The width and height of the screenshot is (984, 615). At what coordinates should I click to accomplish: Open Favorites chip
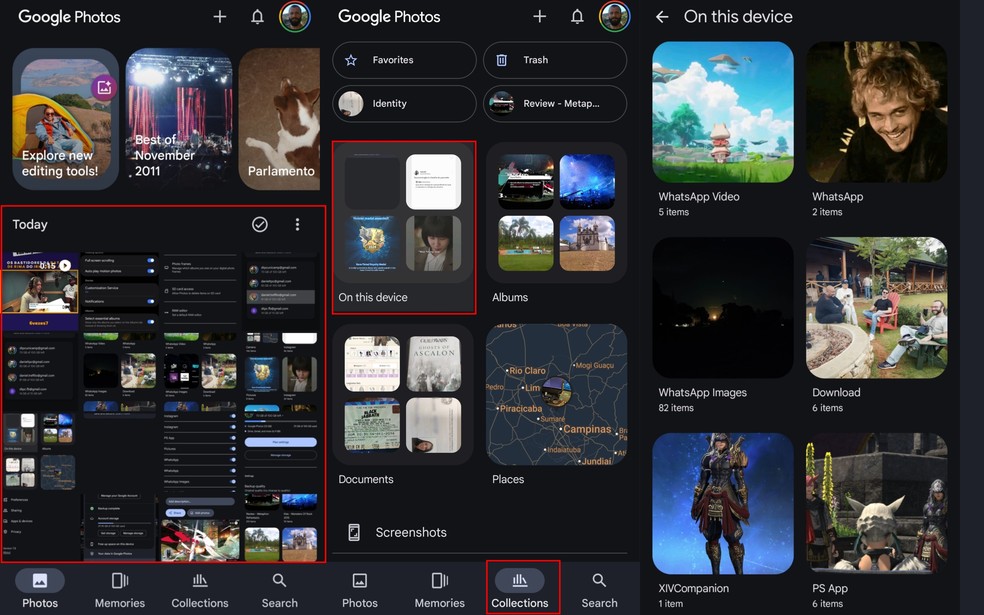[404, 60]
